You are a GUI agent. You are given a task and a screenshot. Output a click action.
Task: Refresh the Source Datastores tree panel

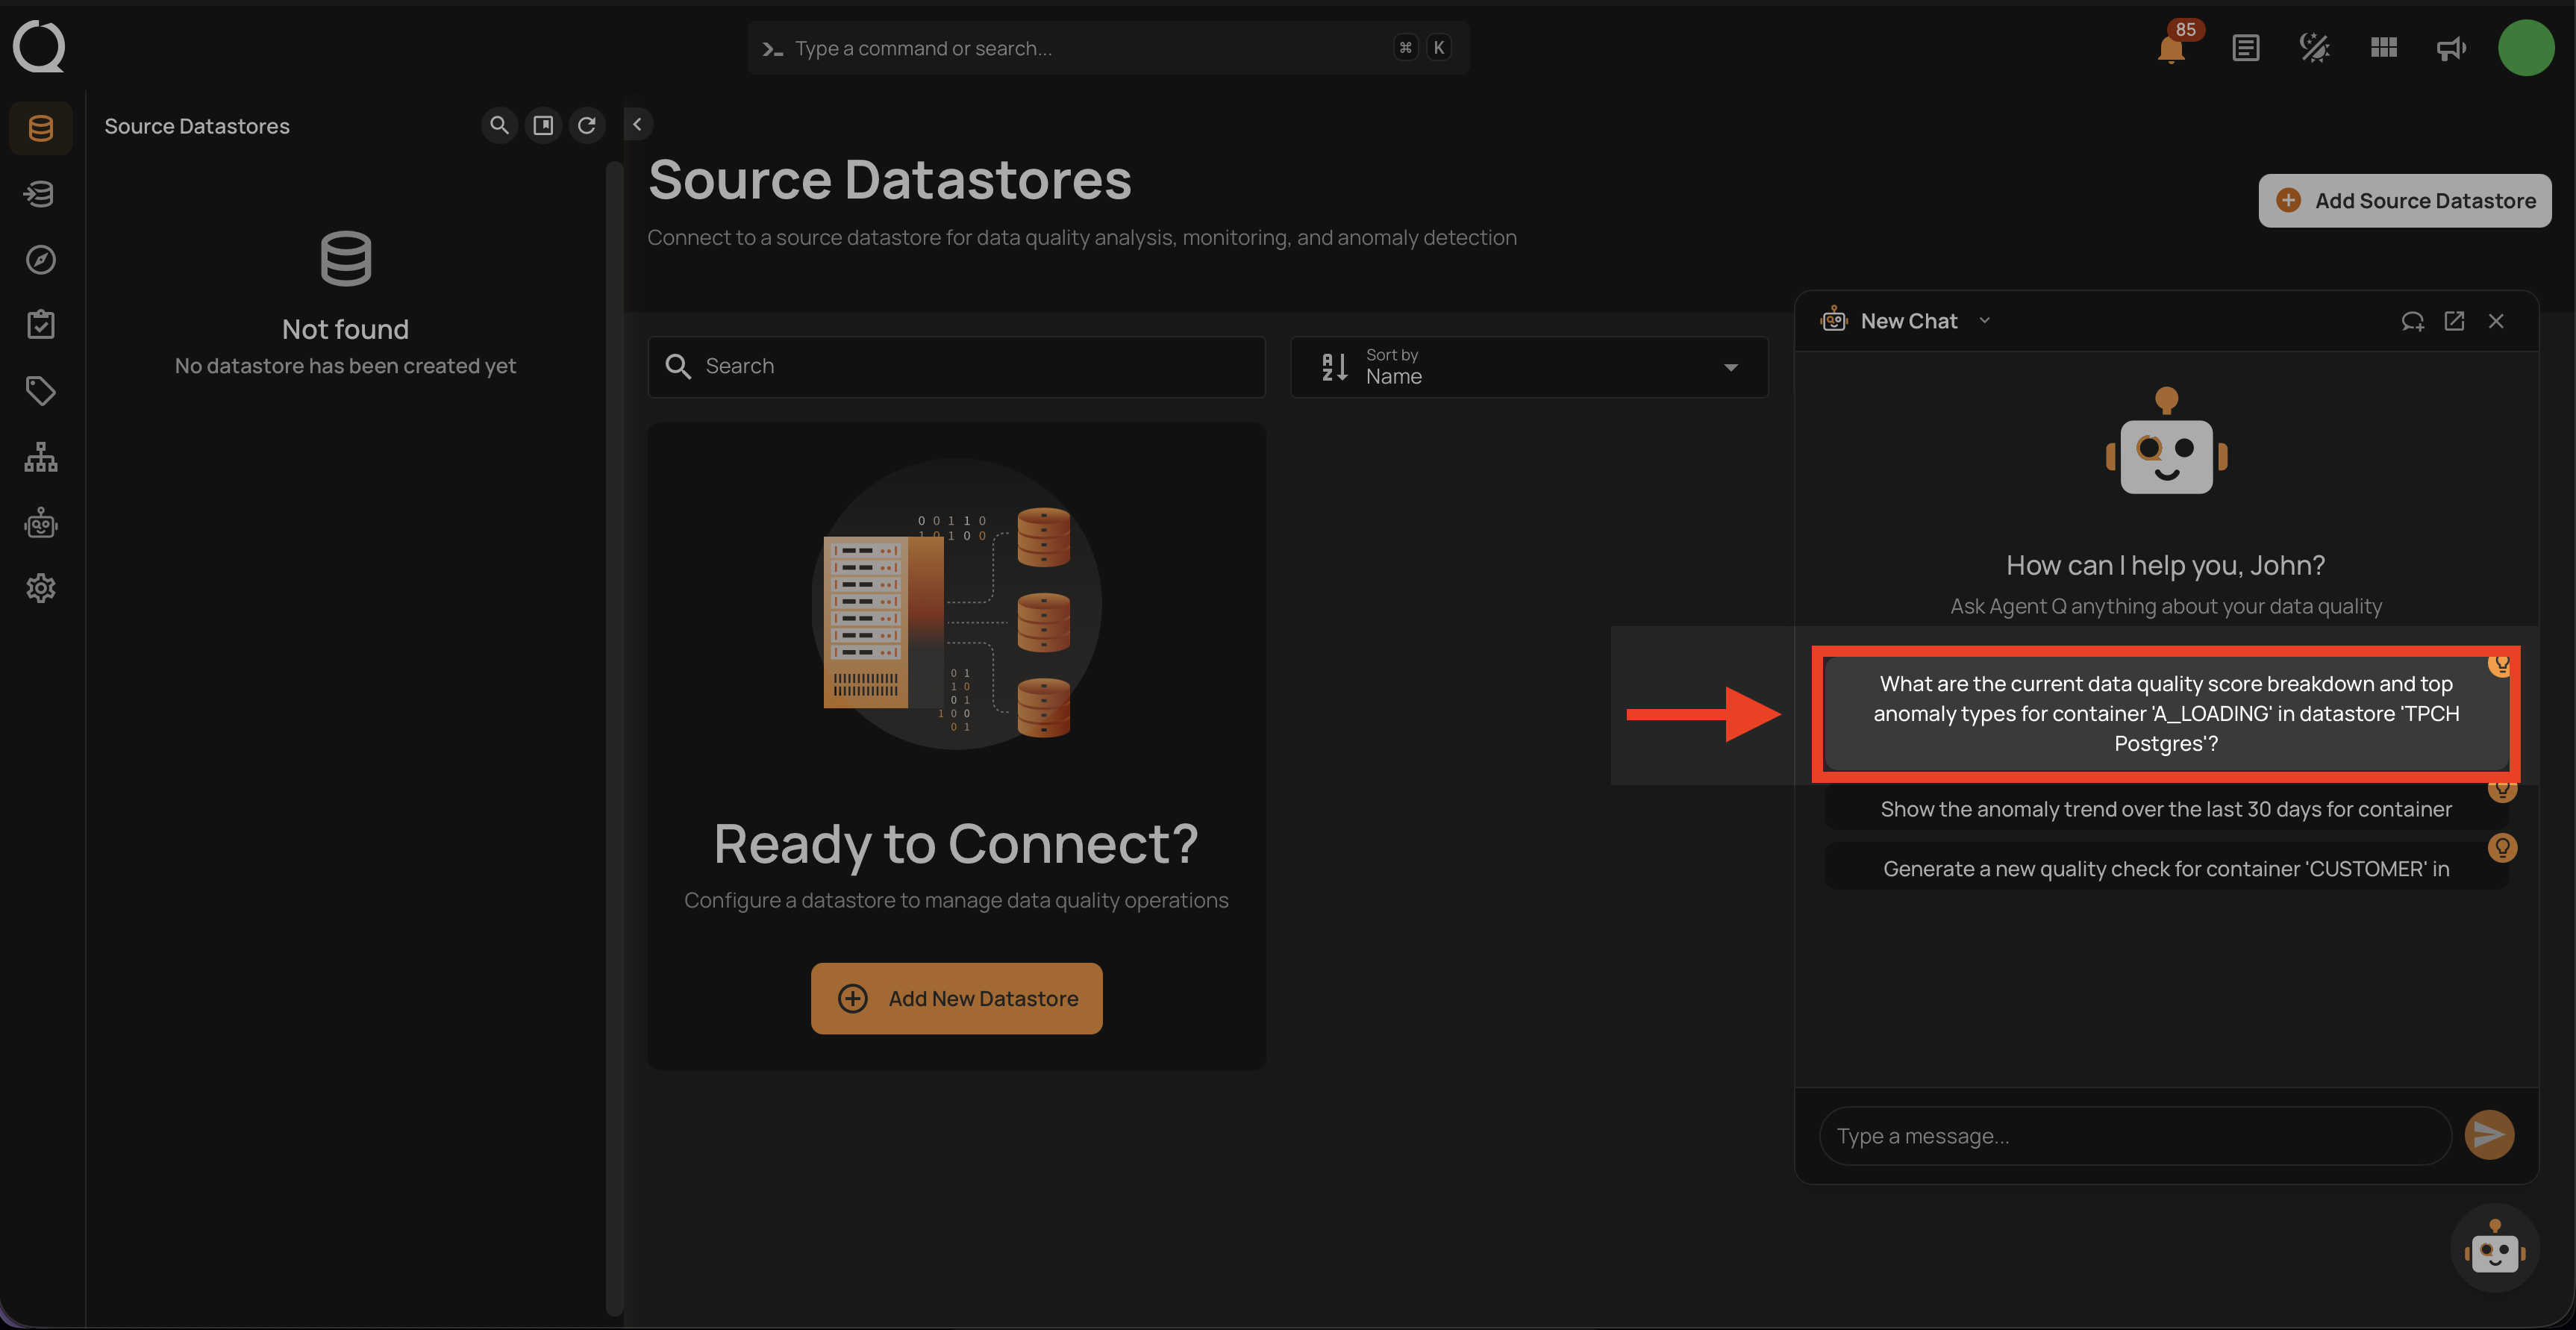click(x=587, y=125)
